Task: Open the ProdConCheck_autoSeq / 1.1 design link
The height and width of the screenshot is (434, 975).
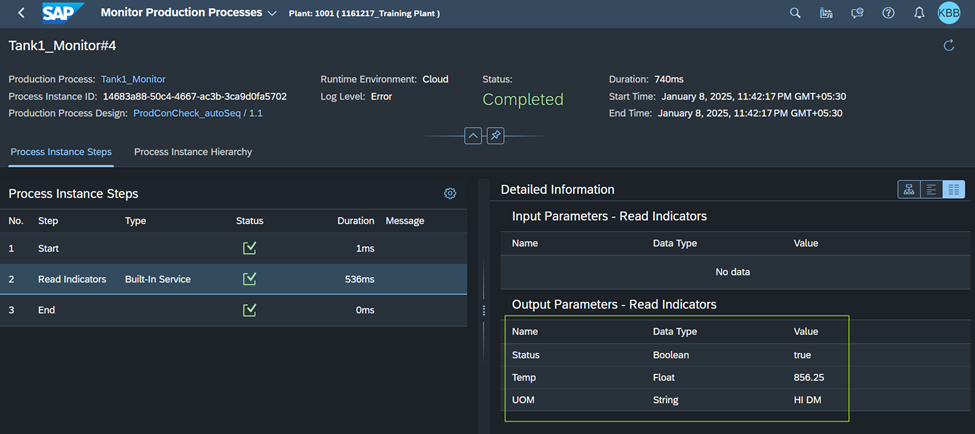Action: (196, 113)
